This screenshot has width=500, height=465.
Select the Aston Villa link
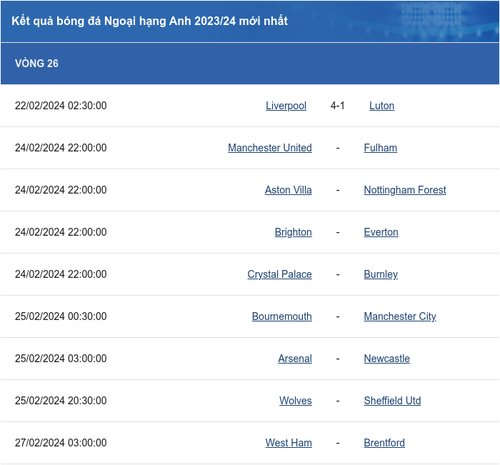[x=288, y=190]
